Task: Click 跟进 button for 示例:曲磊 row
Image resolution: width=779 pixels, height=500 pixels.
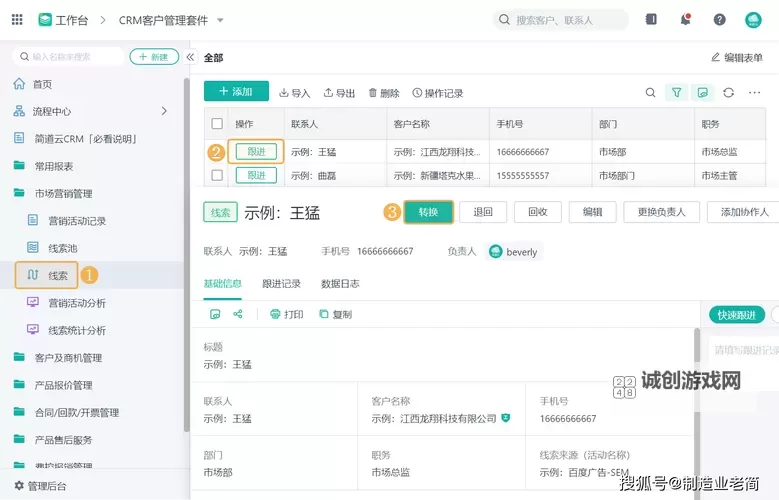Action: [x=256, y=175]
